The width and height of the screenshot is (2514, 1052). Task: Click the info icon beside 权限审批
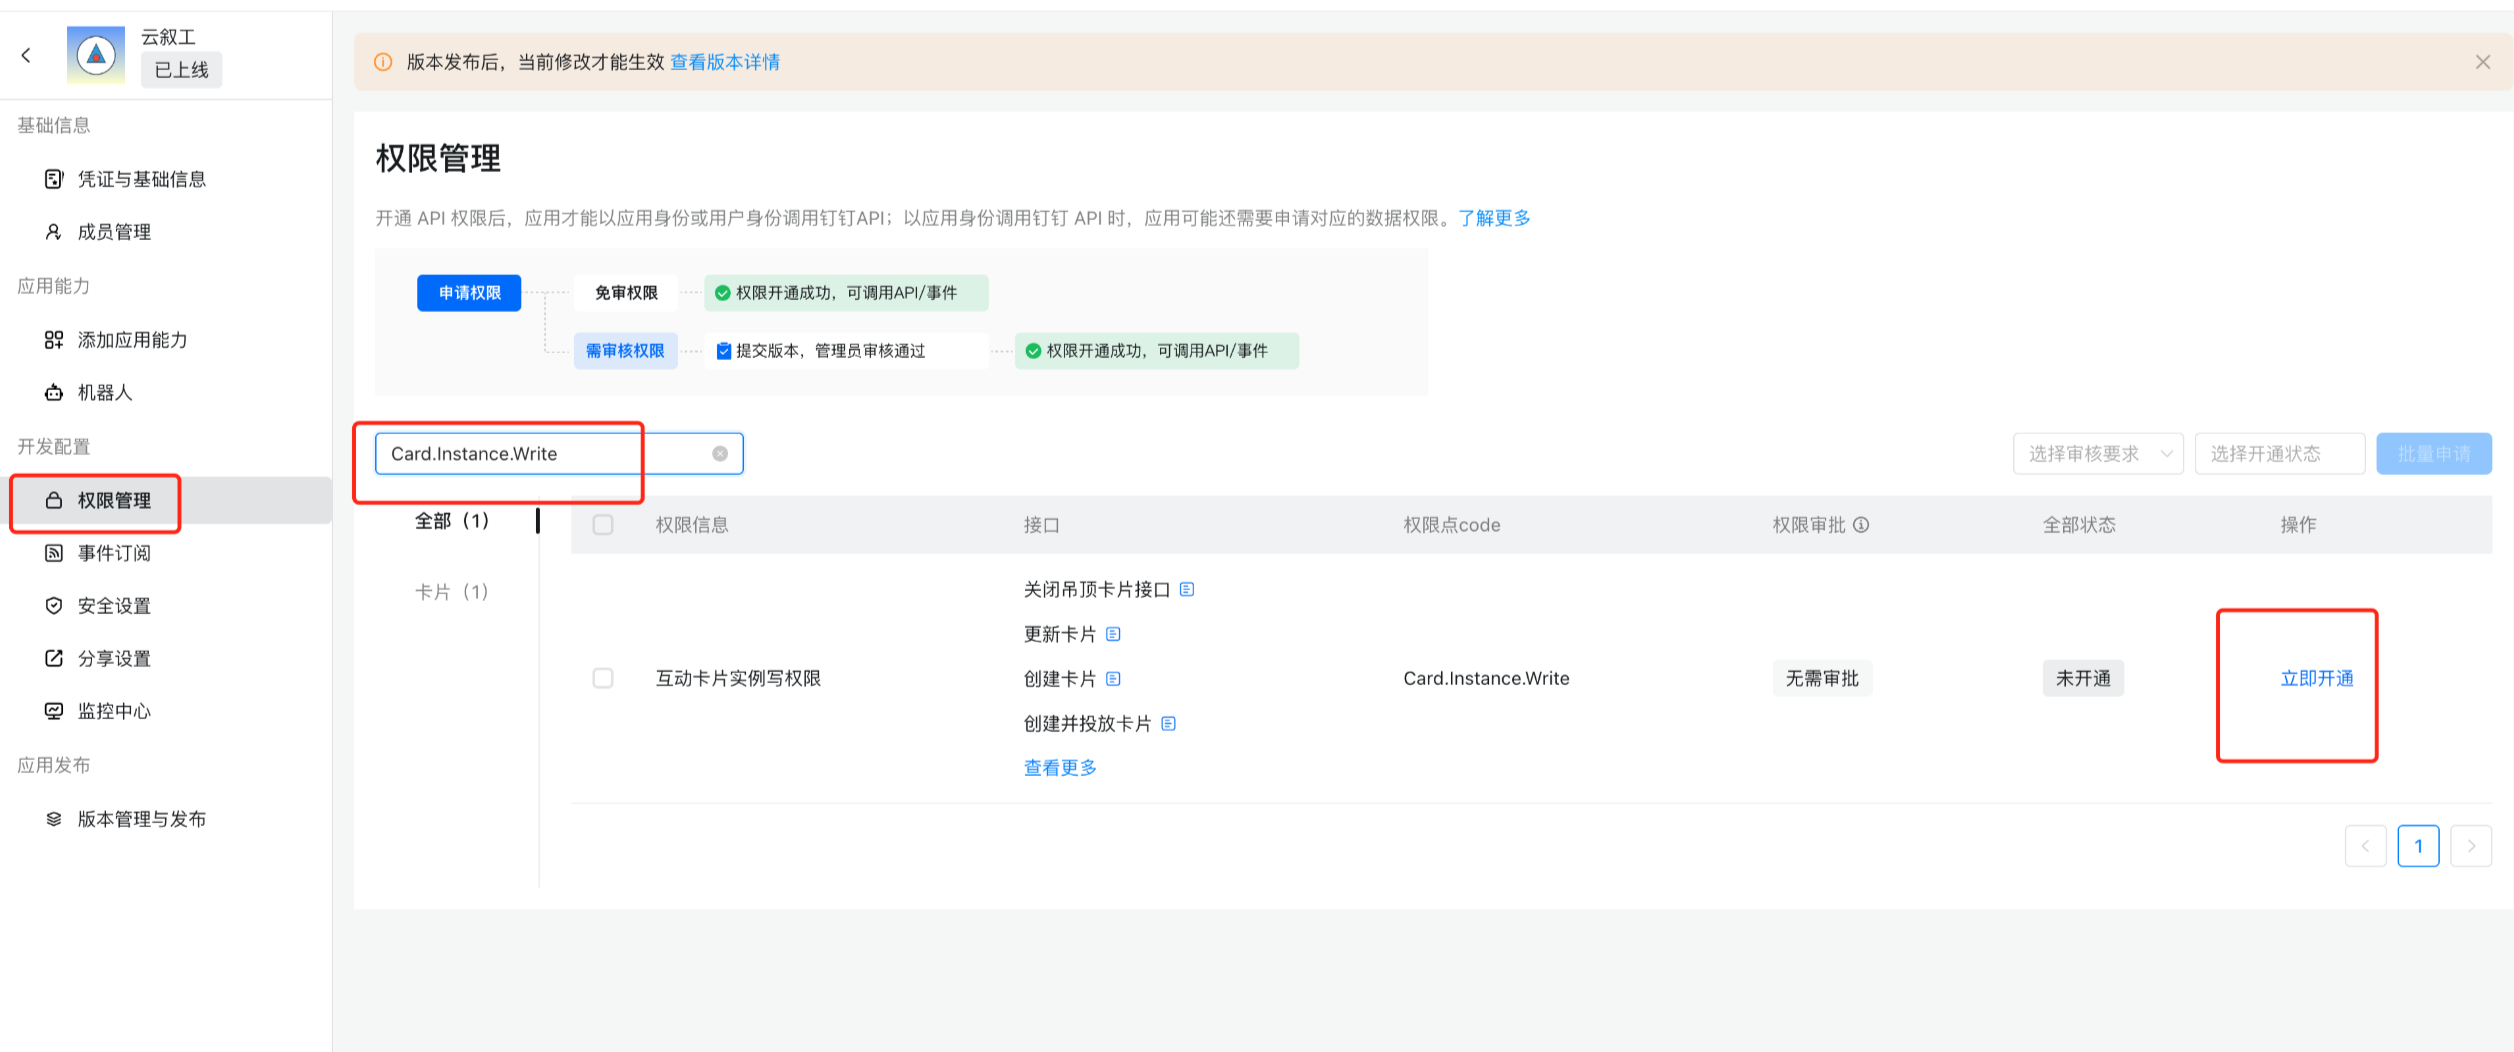tap(1861, 525)
